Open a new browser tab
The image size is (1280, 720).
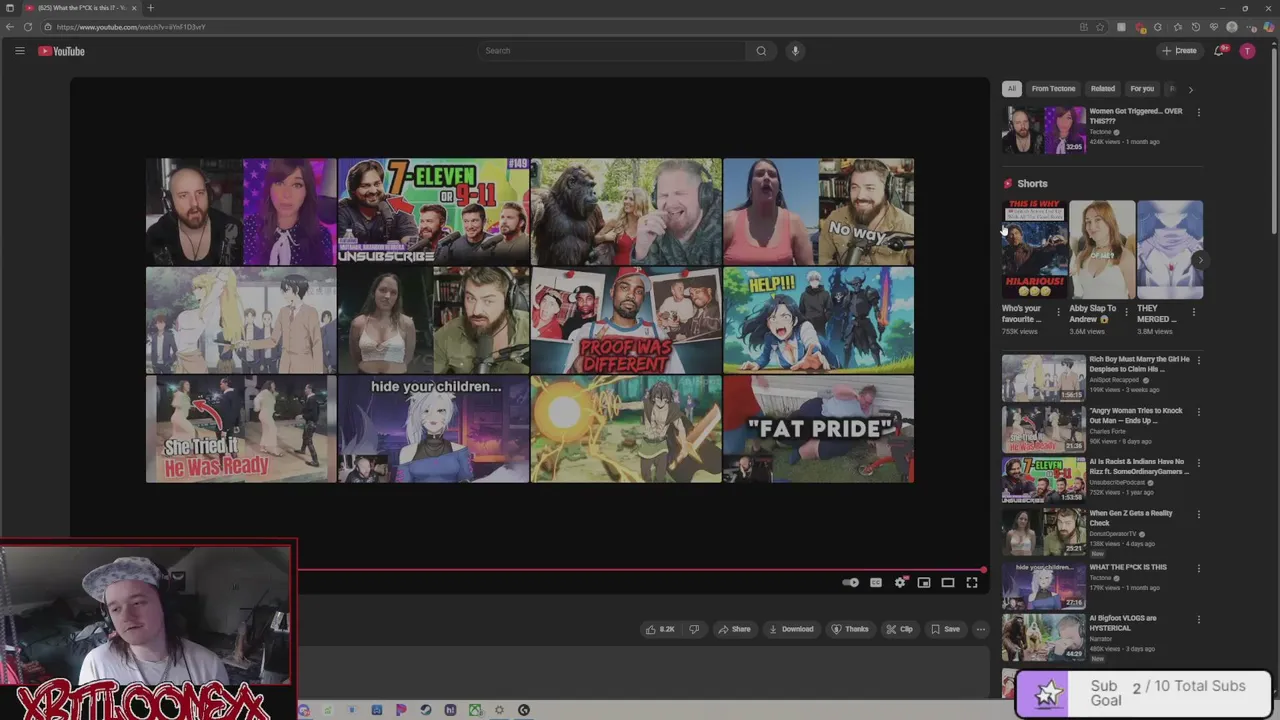point(151,8)
